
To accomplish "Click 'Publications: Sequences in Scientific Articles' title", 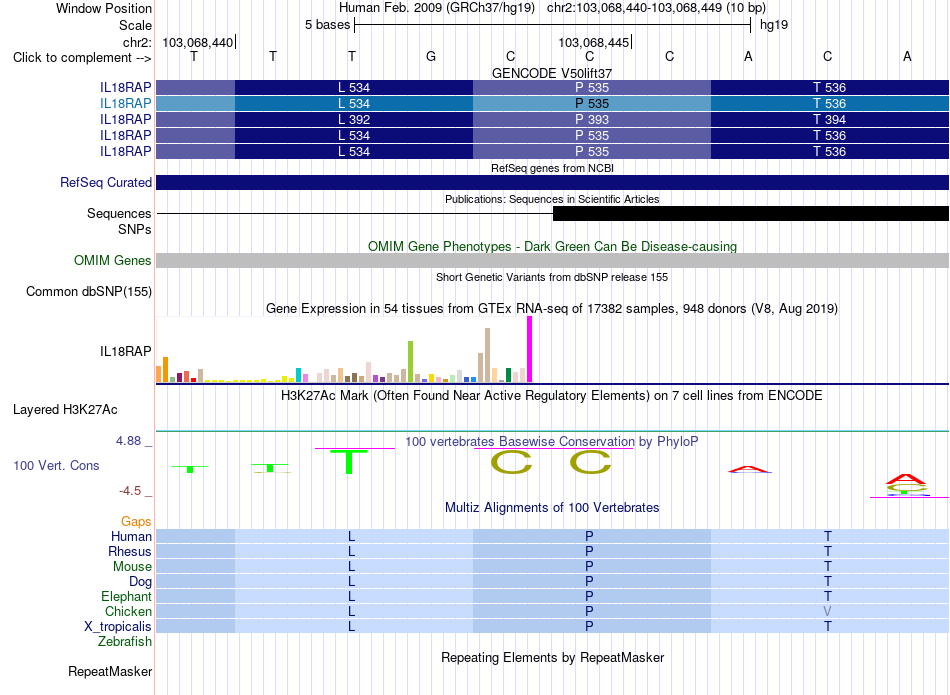I will click(552, 199).
